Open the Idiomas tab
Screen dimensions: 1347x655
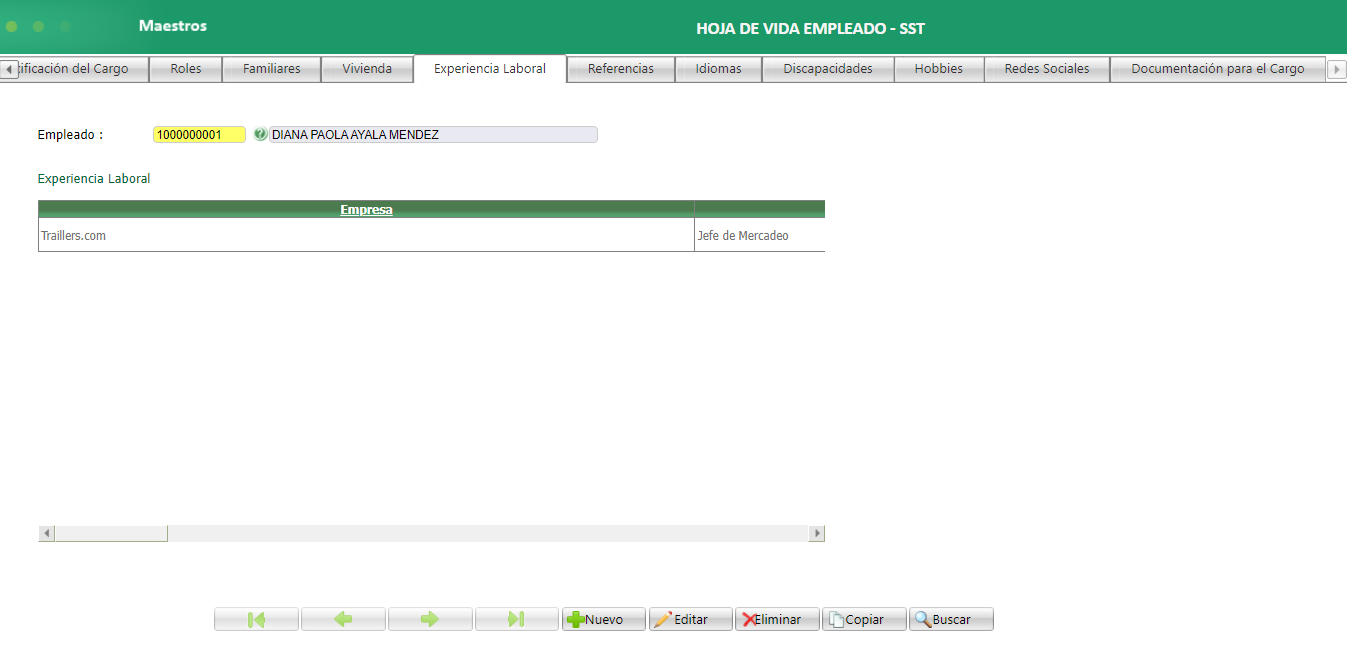[x=718, y=68]
